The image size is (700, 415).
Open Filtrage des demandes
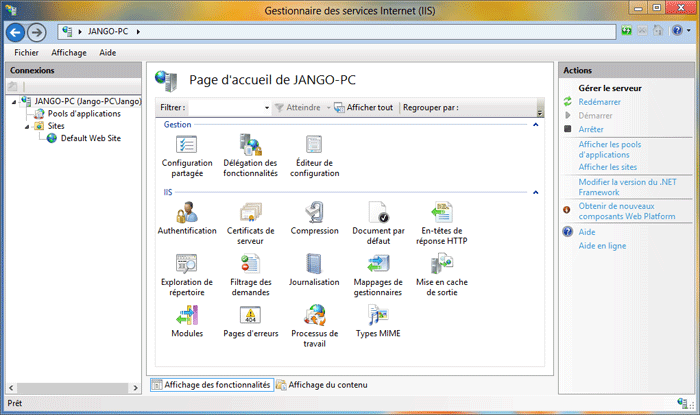pos(250,274)
